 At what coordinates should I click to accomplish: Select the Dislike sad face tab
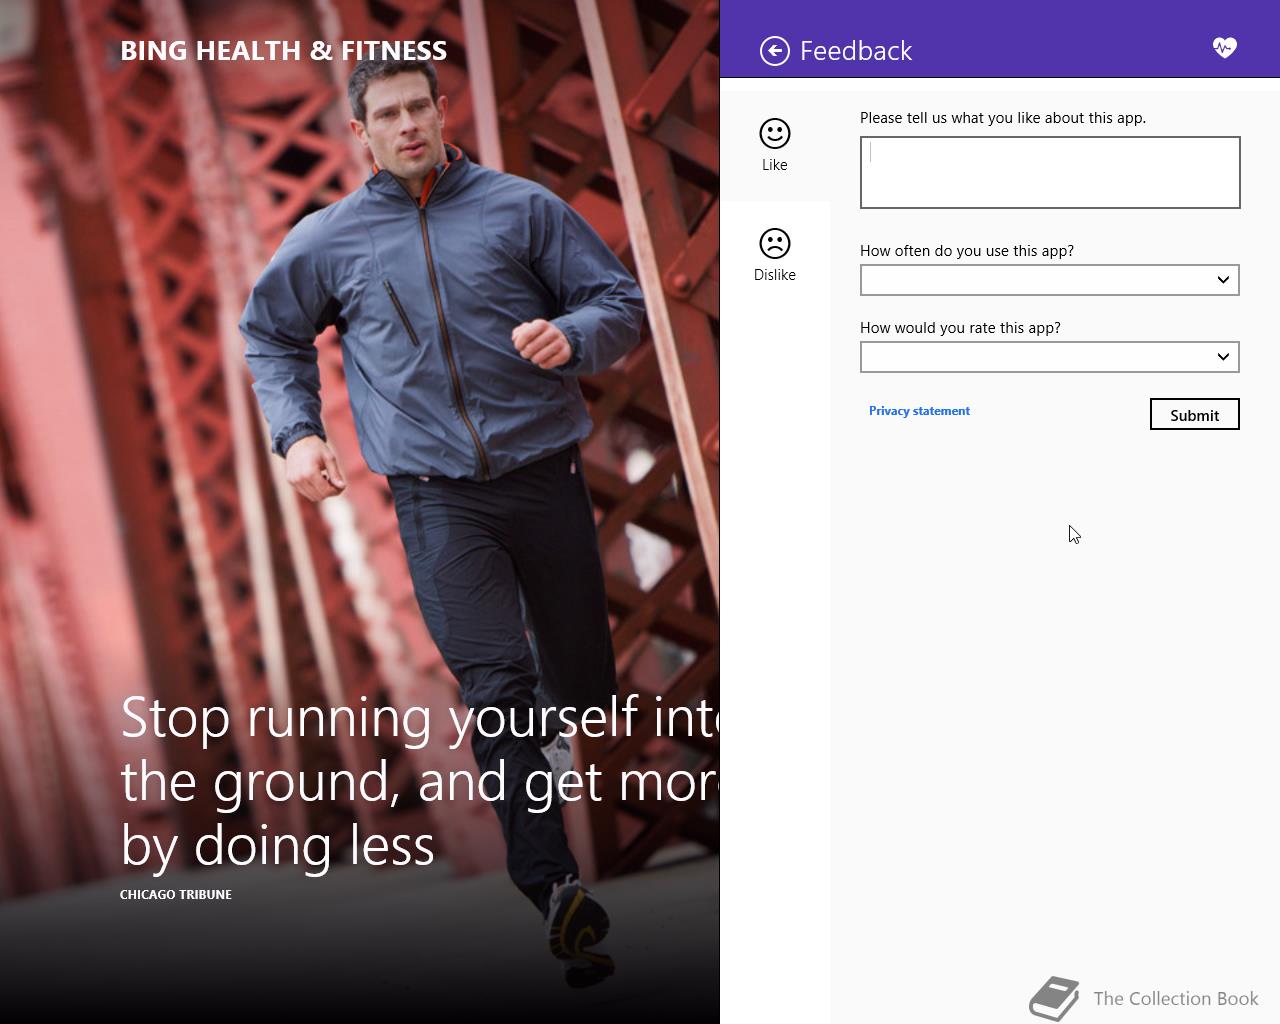(775, 256)
